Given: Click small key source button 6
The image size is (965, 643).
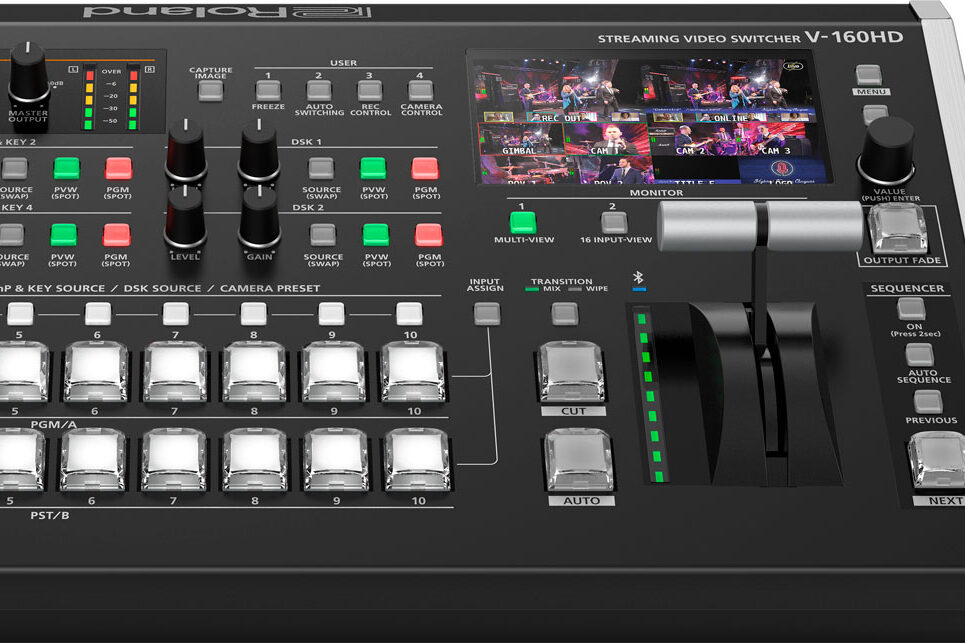Looking at the screenshot, I should [98, 314].
